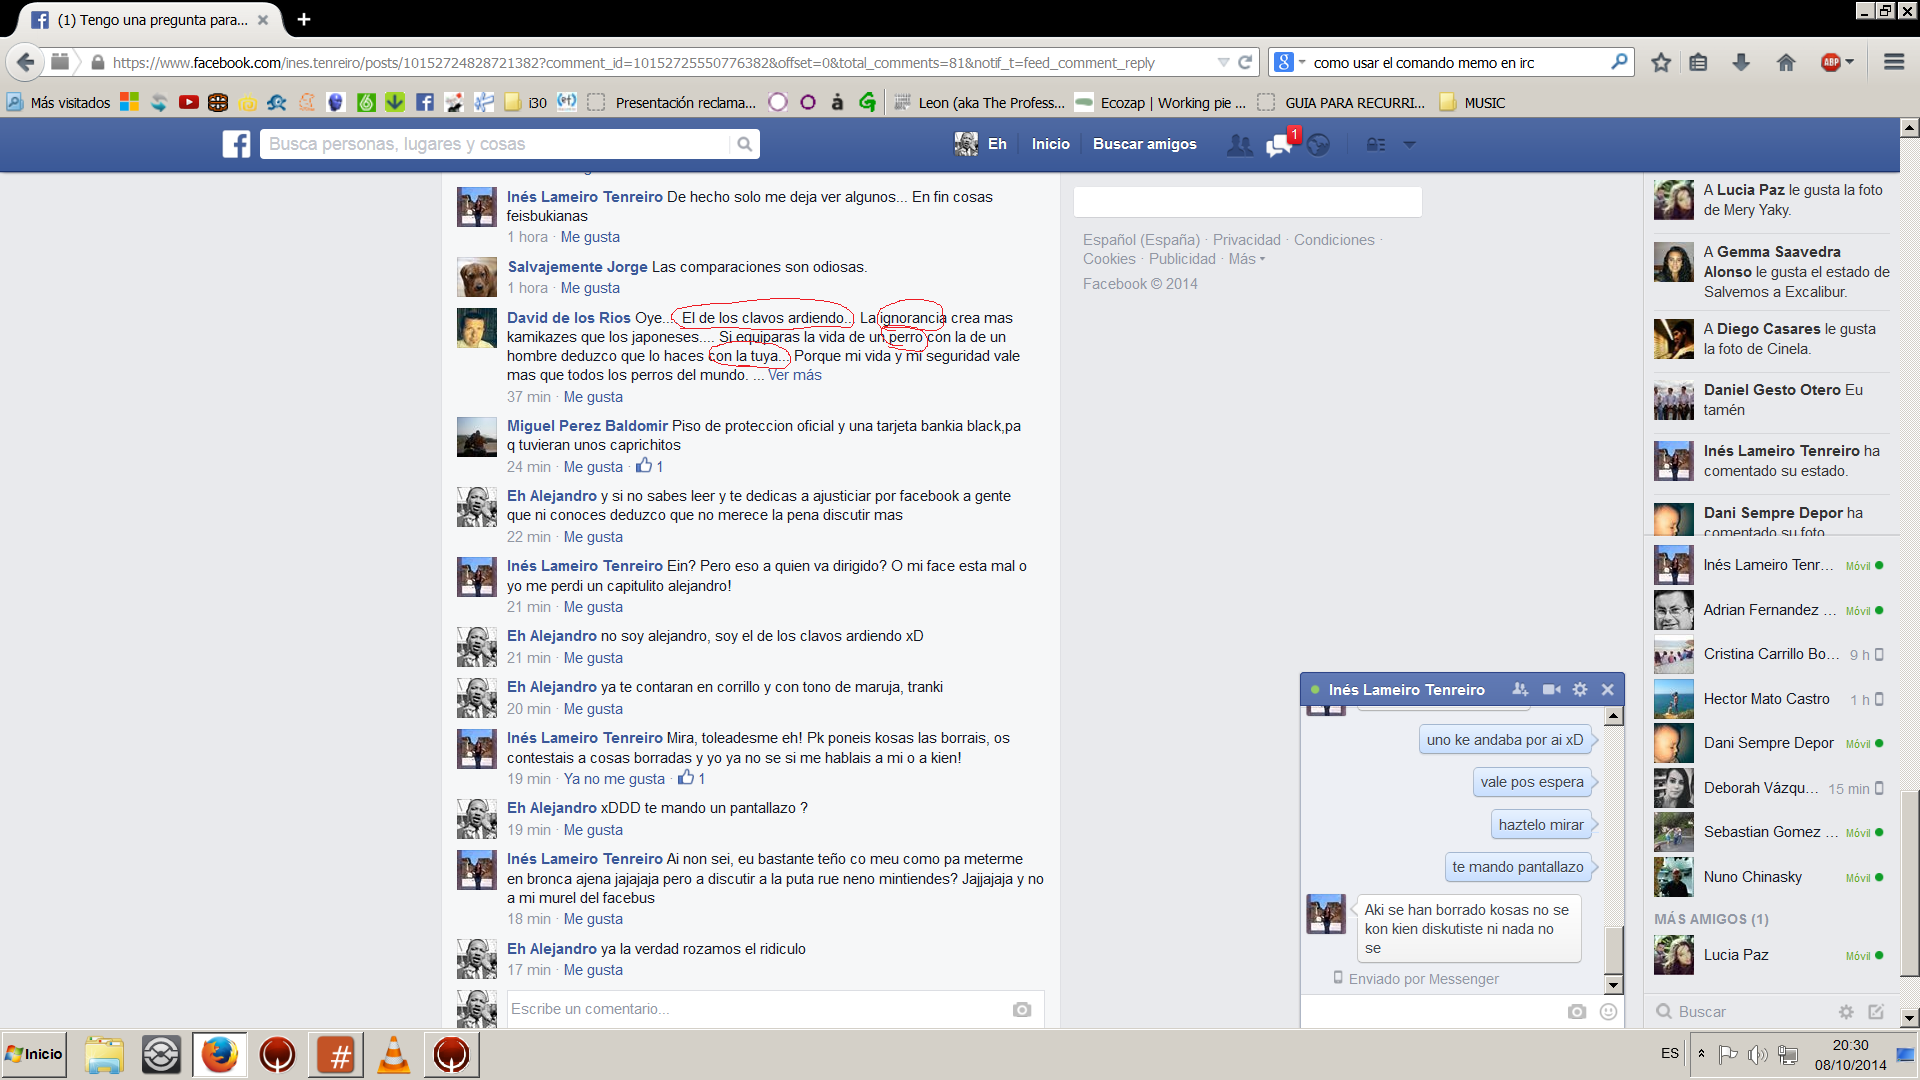1920x1080 pixels.
Task: Open Adblock Plus ABP icon
Action: 1831,62
